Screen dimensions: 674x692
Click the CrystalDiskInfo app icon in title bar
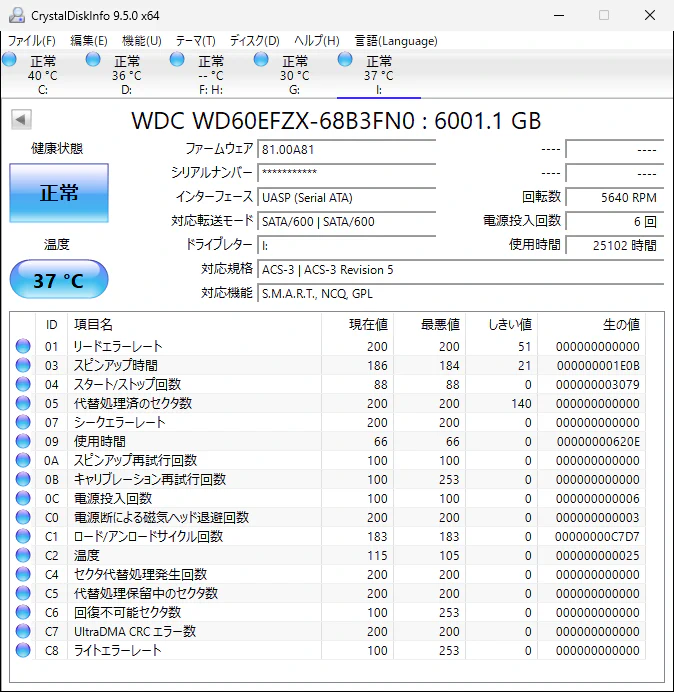17,15
